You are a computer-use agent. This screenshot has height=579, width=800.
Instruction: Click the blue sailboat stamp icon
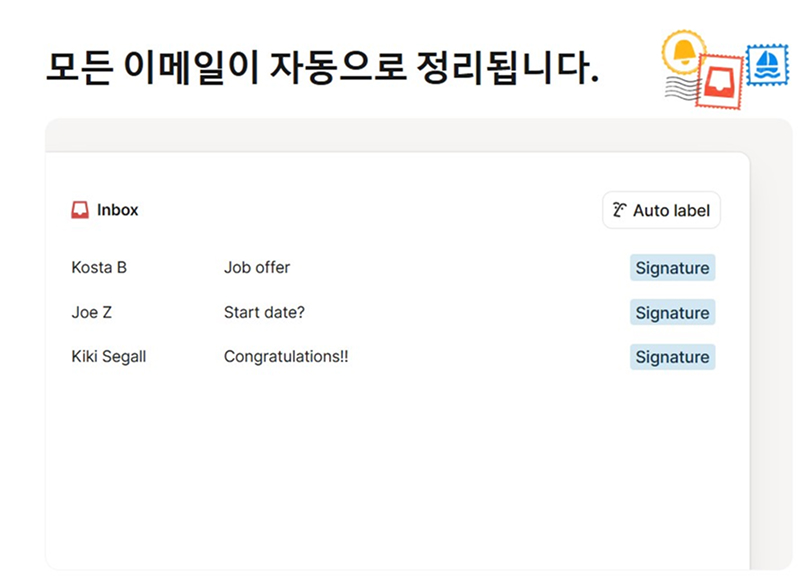(768, 64)
